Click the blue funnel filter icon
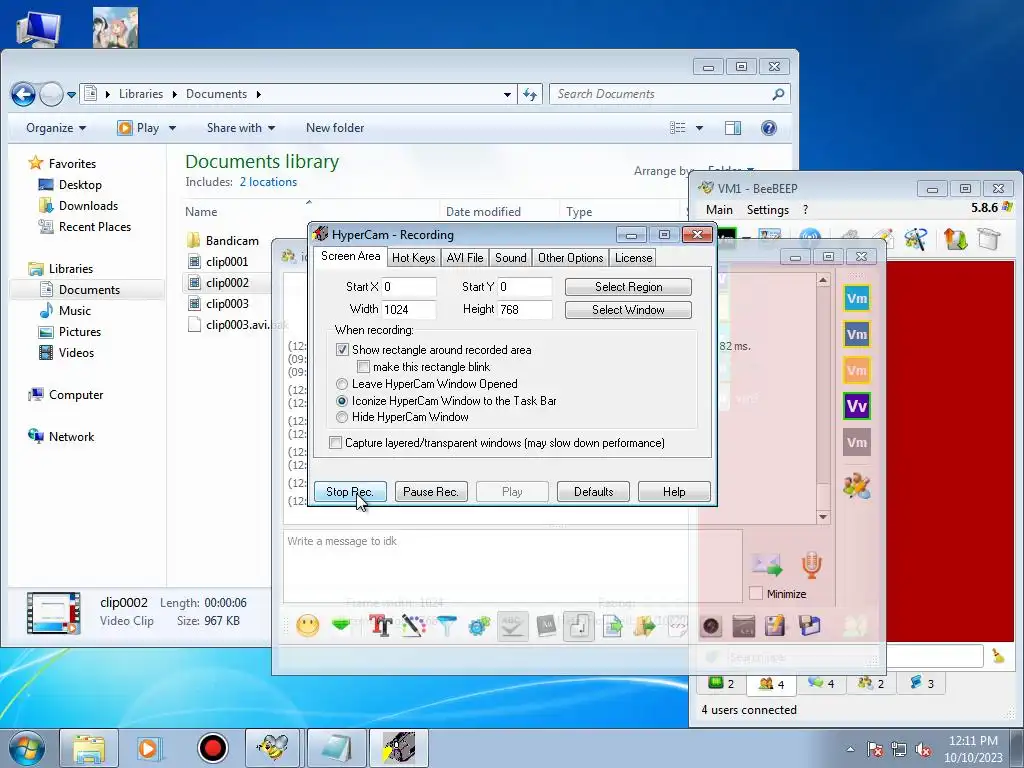The width and height of the screenshot is (1024, 768). click(447, 626)
